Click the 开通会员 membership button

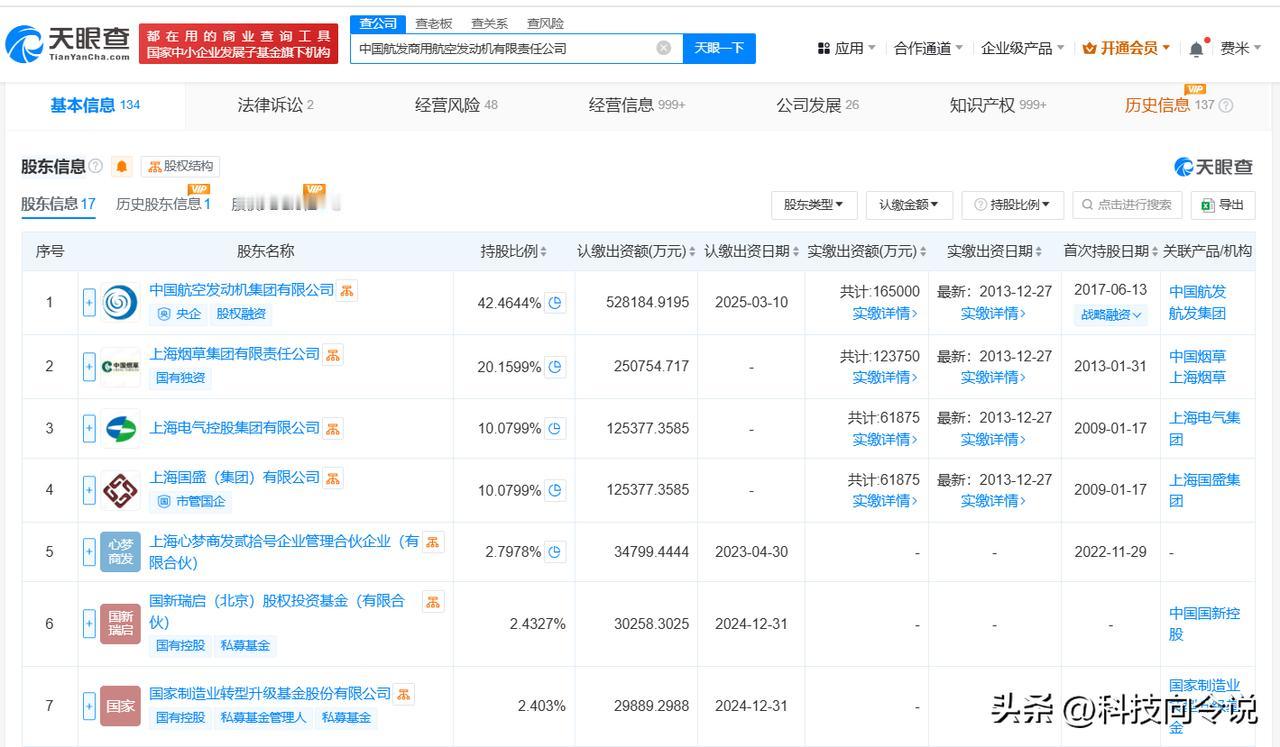click(1126, 48)
